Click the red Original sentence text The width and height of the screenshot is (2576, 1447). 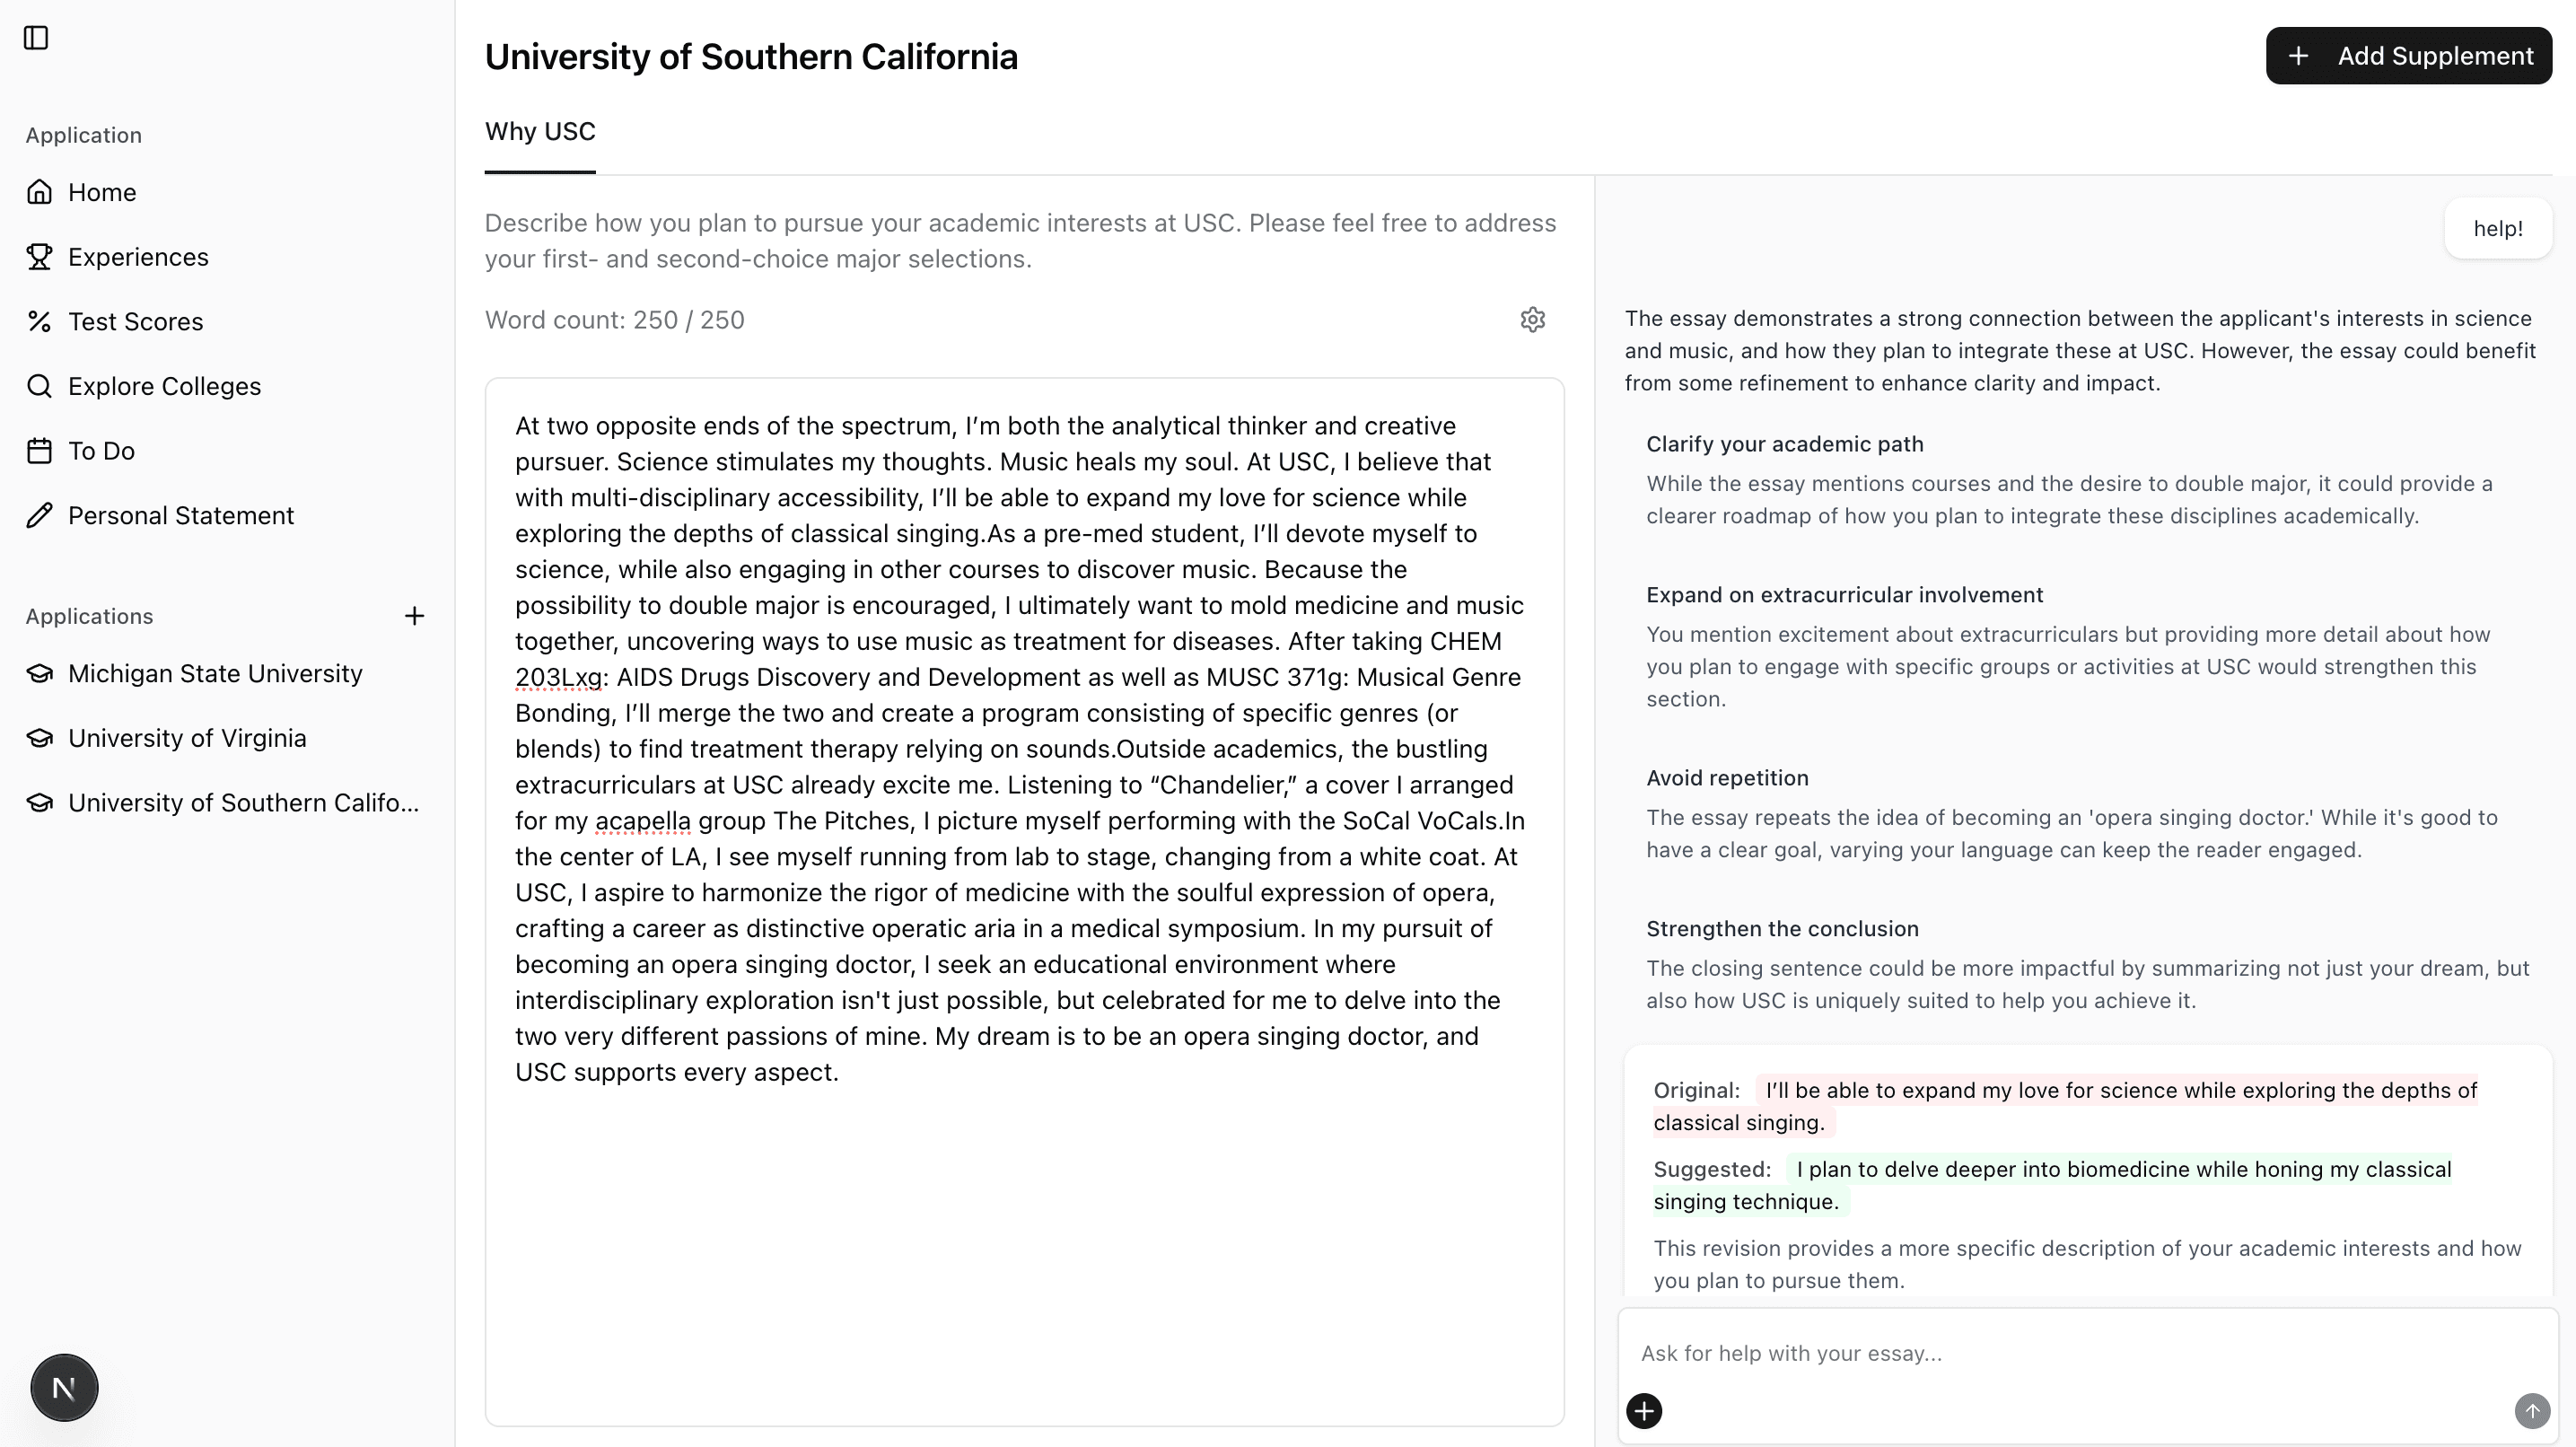[x=2065, y=1106]
